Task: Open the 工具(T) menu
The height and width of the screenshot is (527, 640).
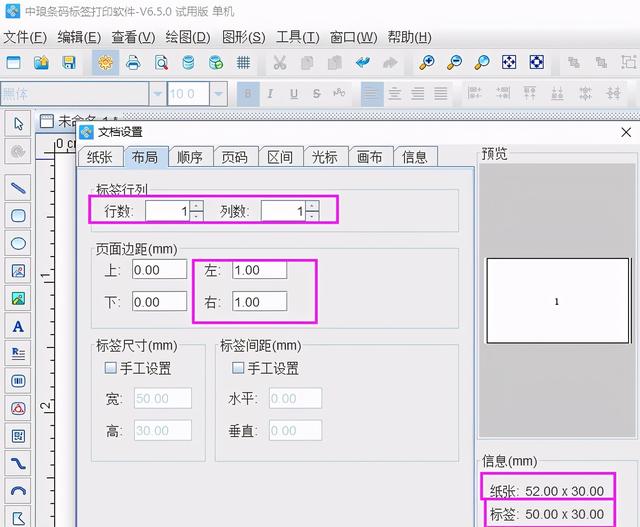Action: pyautogui.click(x=297, y=37)
